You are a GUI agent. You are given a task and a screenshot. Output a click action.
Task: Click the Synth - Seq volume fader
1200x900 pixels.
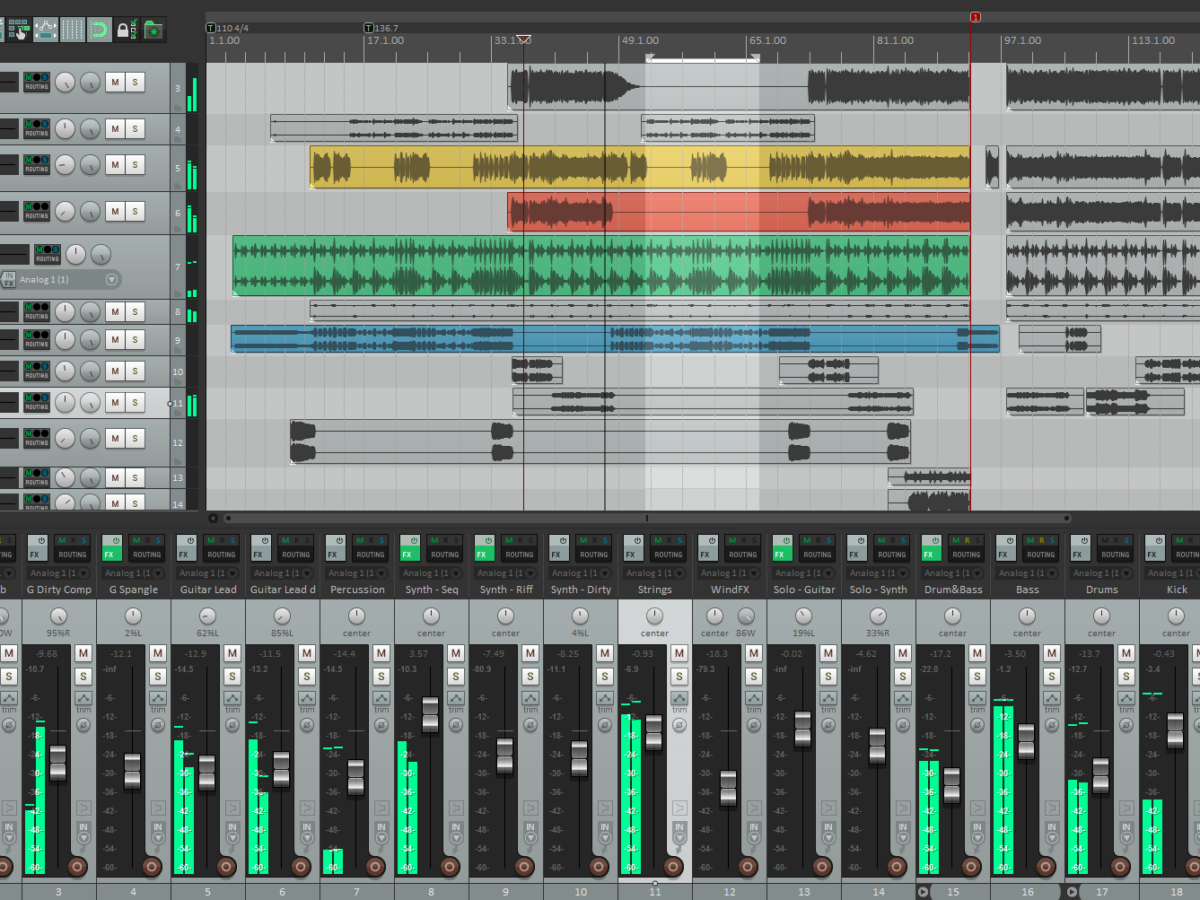click(x=430, y=714)
